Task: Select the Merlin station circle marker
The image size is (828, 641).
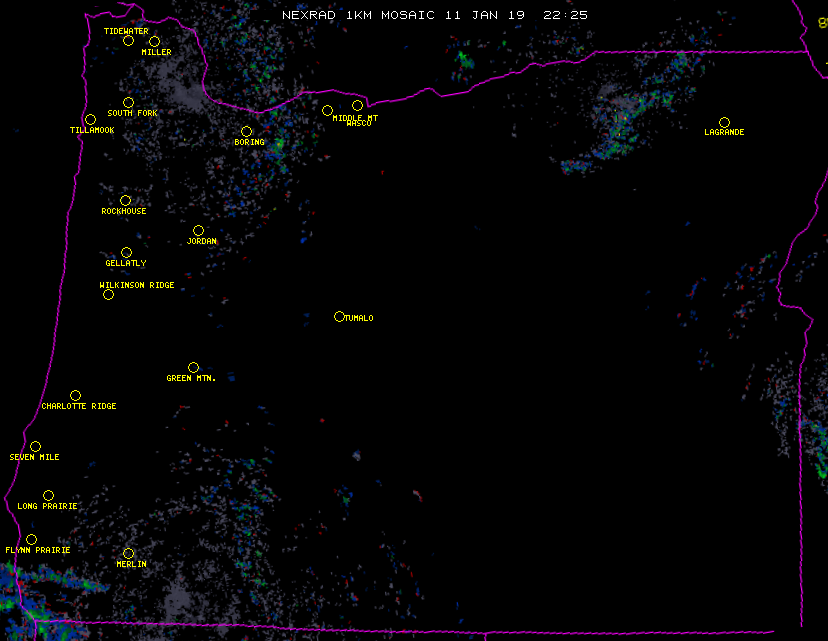Action: pos(128,554)
